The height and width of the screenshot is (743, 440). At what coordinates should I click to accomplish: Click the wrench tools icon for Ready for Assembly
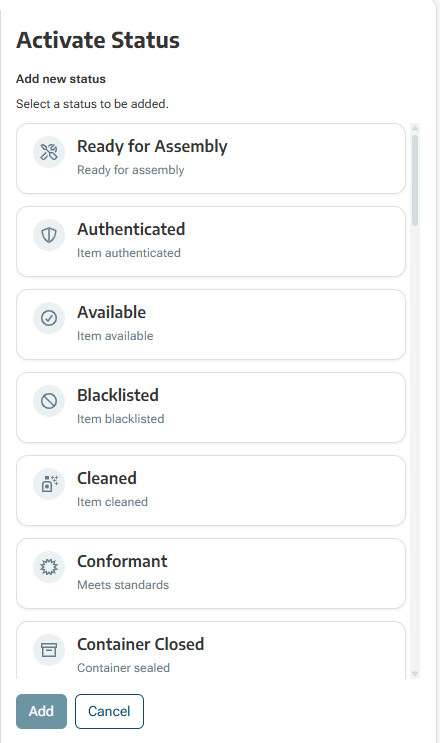tap(49, 152)
